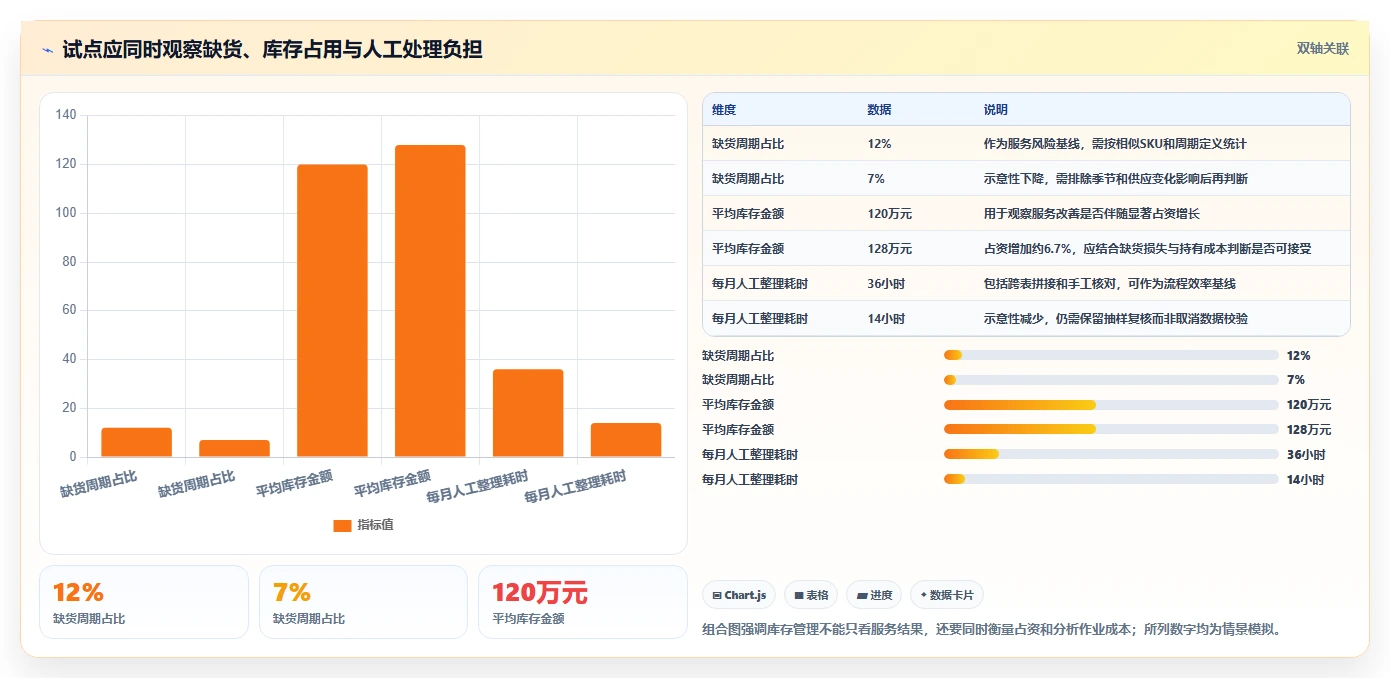
Task: Click the y-axis label 100
Action: 66,213
